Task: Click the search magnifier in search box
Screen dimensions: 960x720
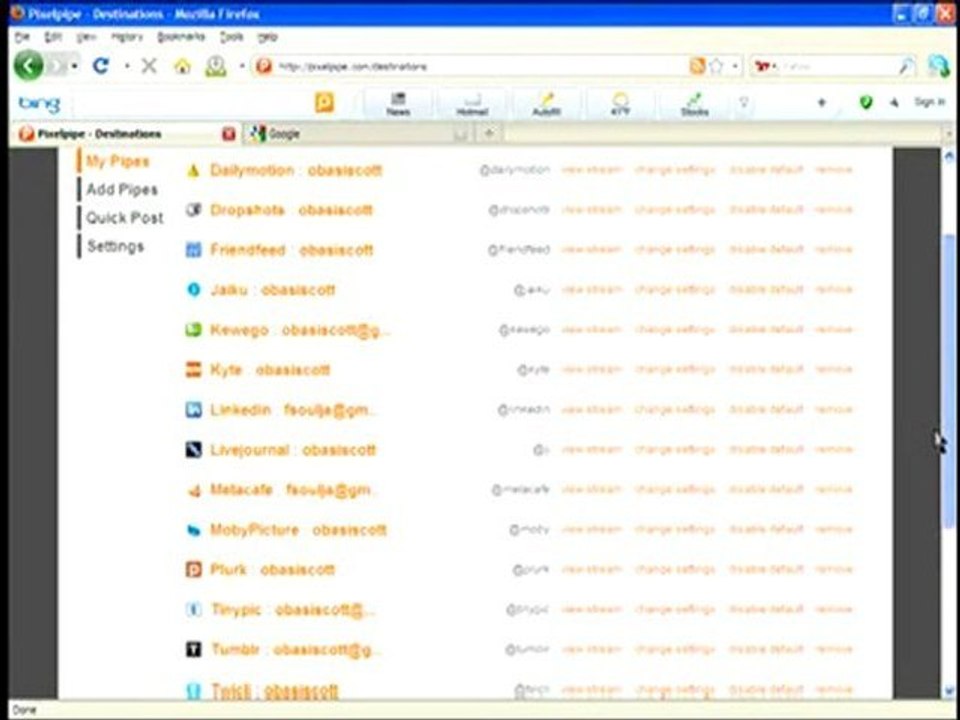Action: [907, 66]
